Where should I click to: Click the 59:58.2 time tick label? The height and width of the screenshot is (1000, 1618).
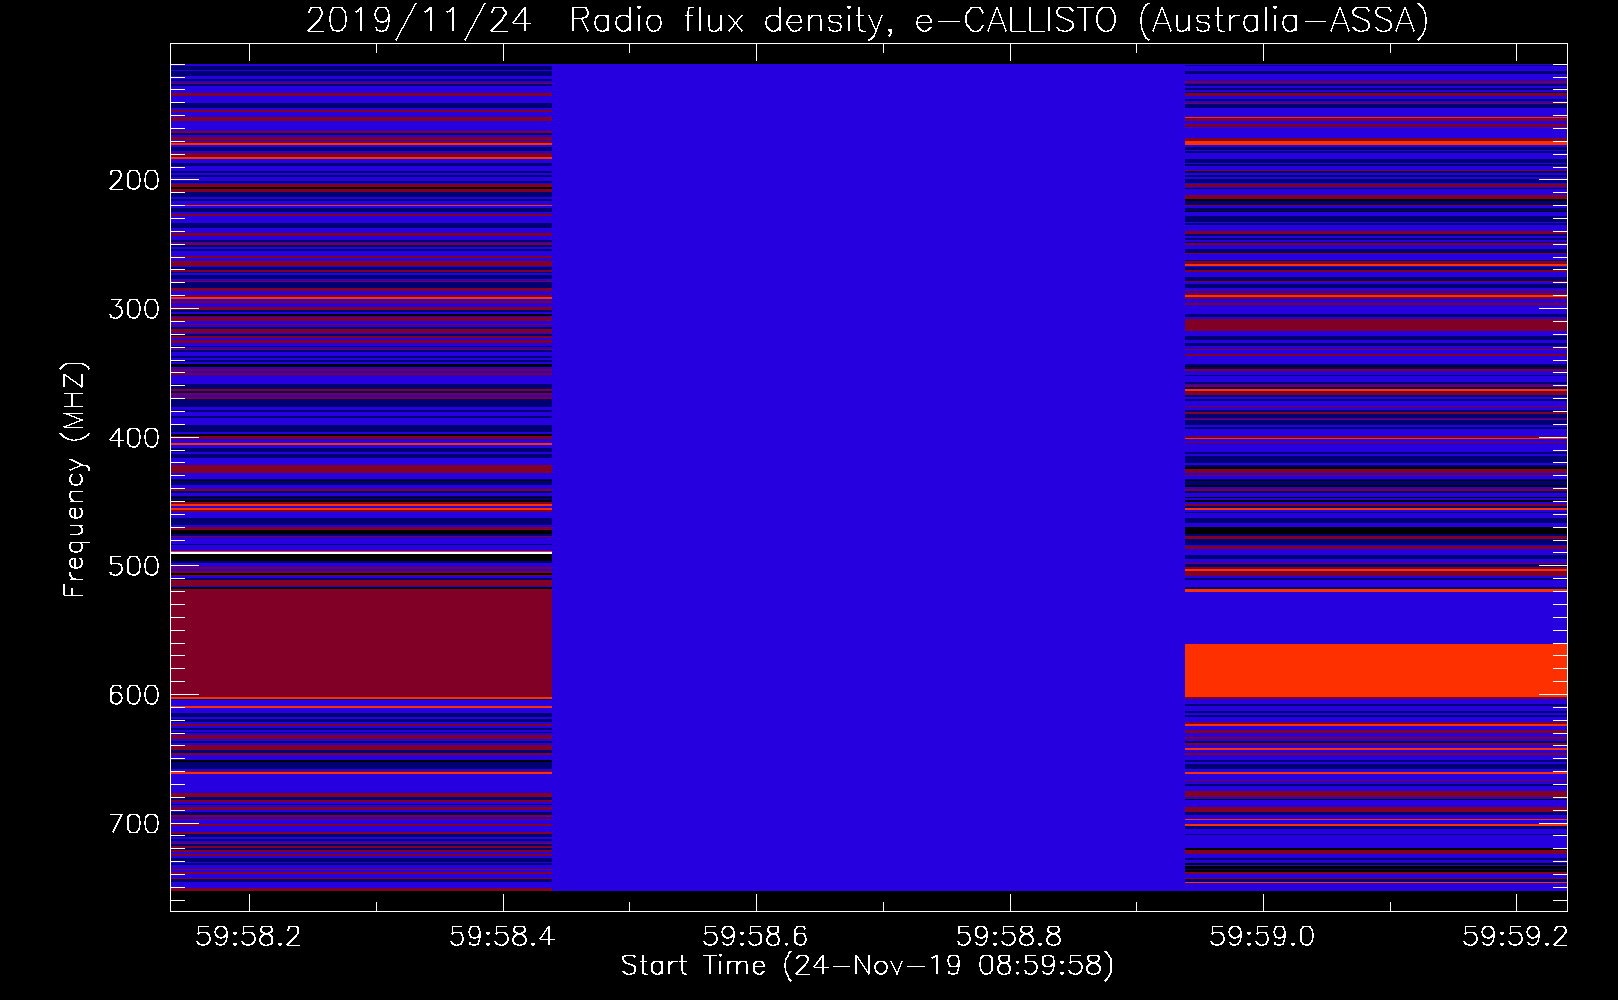click(x=248, y=936)
